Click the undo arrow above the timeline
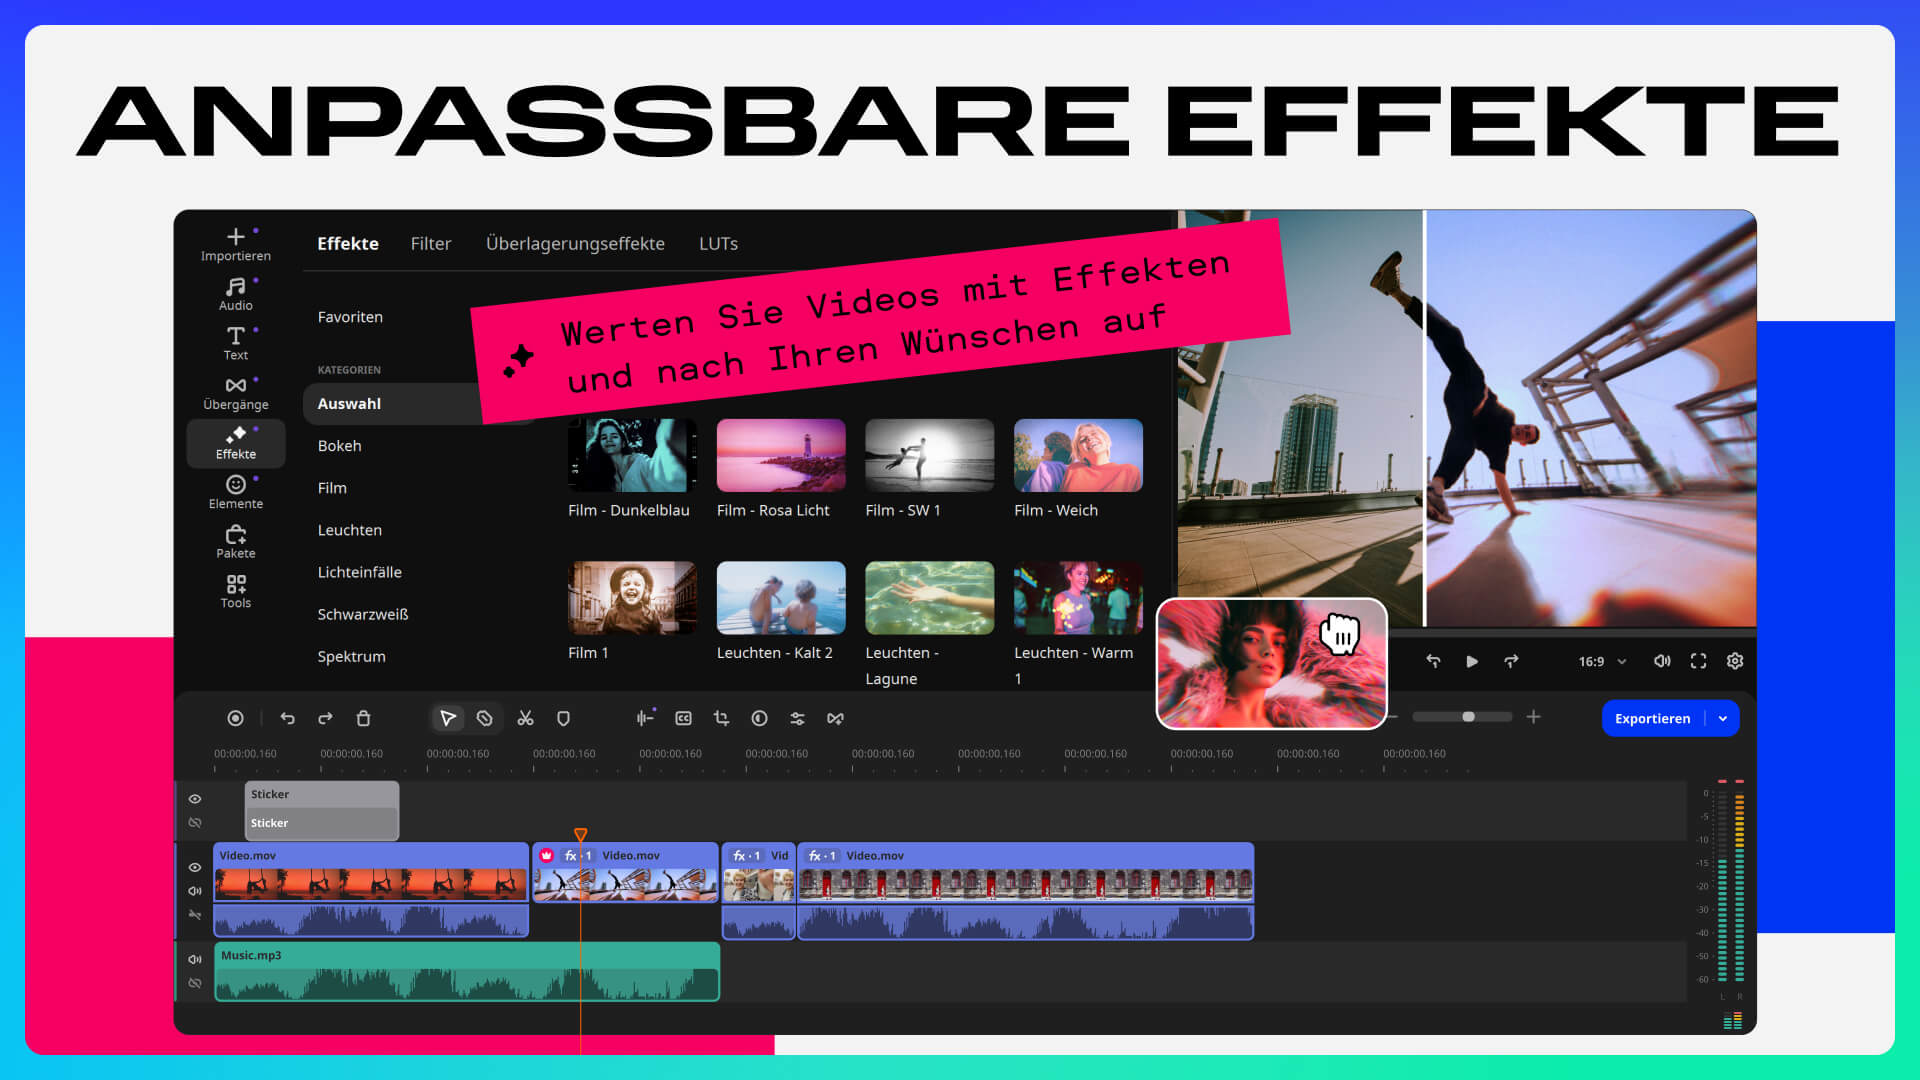This screenshot has width=1920, height=1080. 287,718
